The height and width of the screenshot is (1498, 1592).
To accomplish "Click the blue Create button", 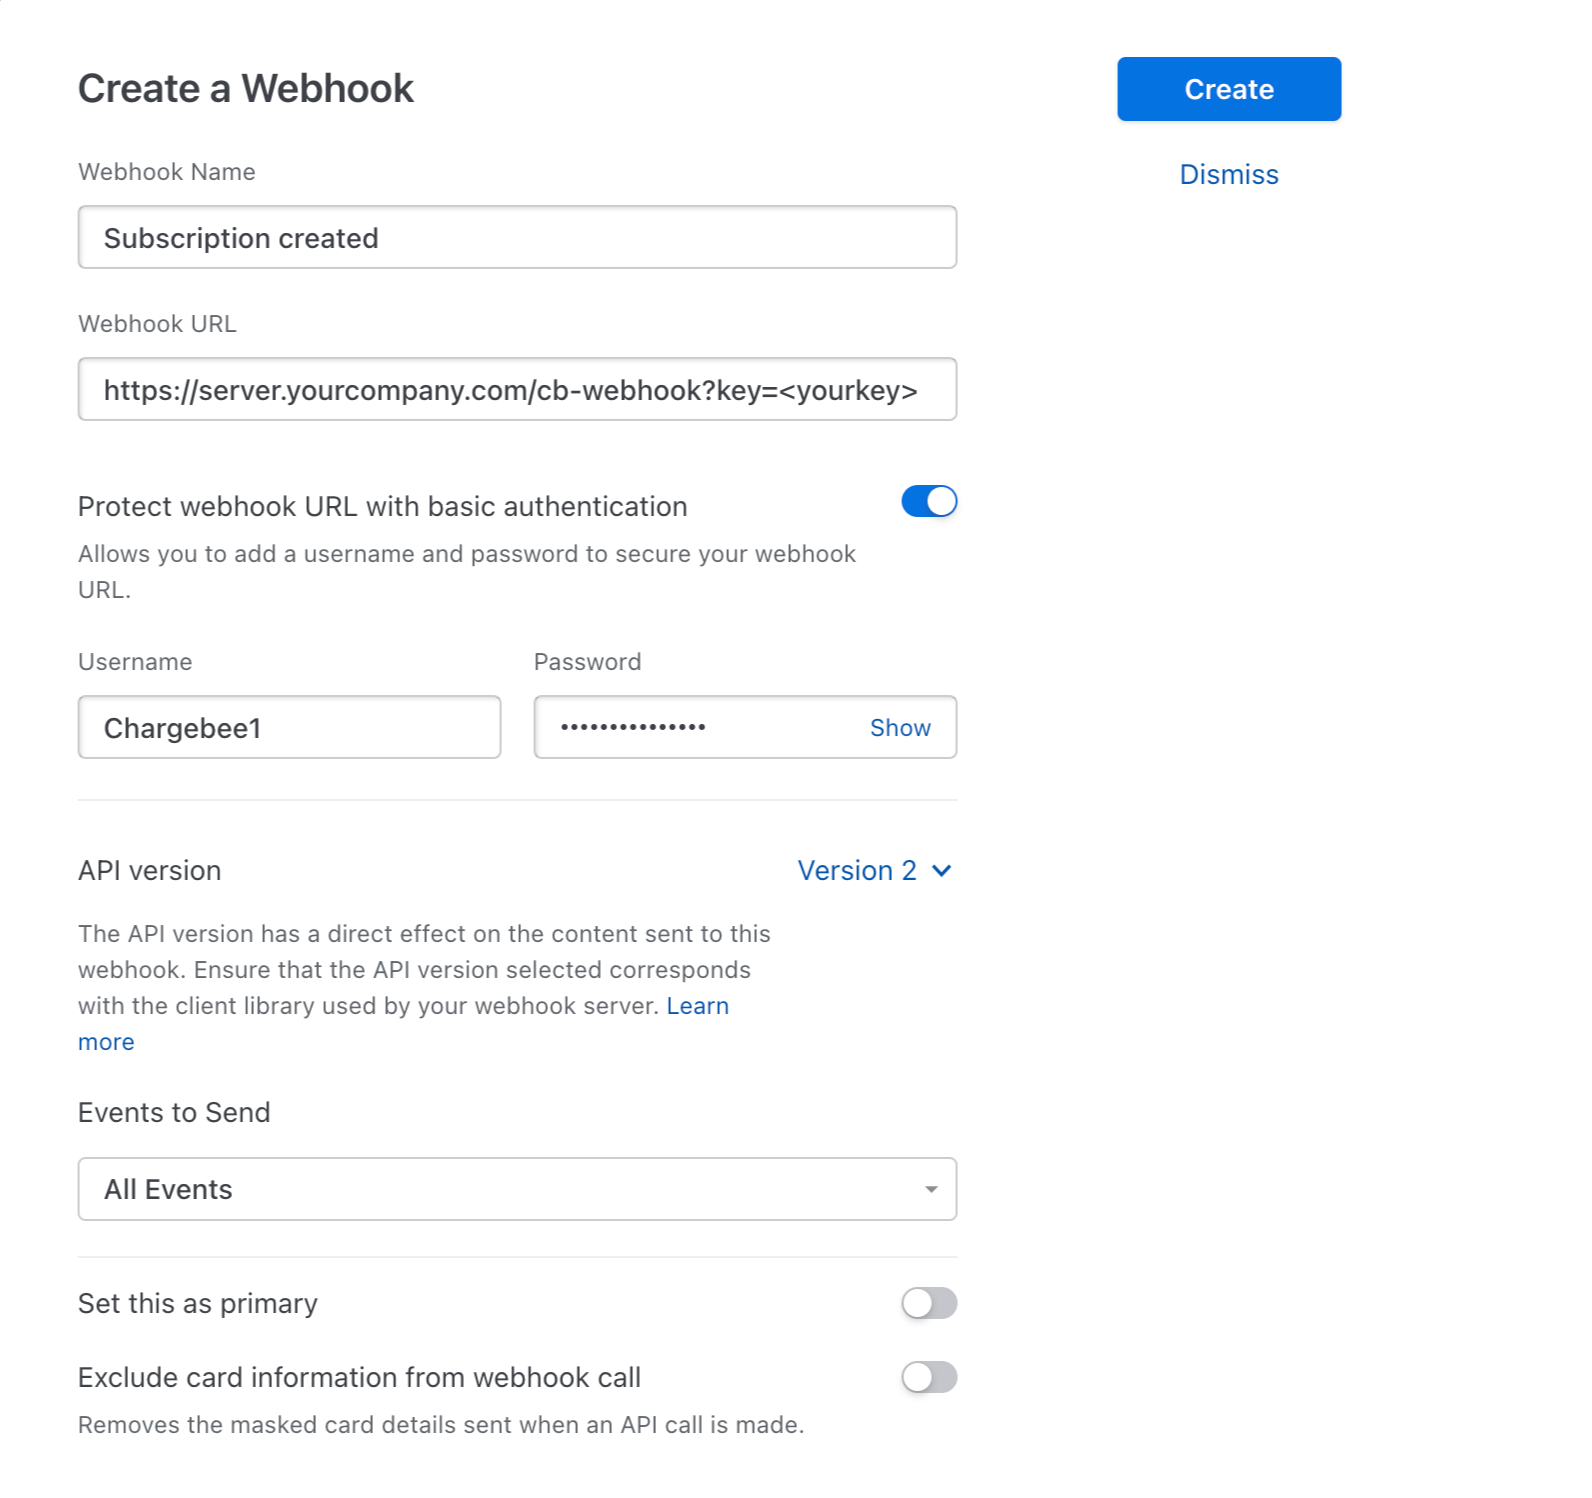I will [1228, 89].
